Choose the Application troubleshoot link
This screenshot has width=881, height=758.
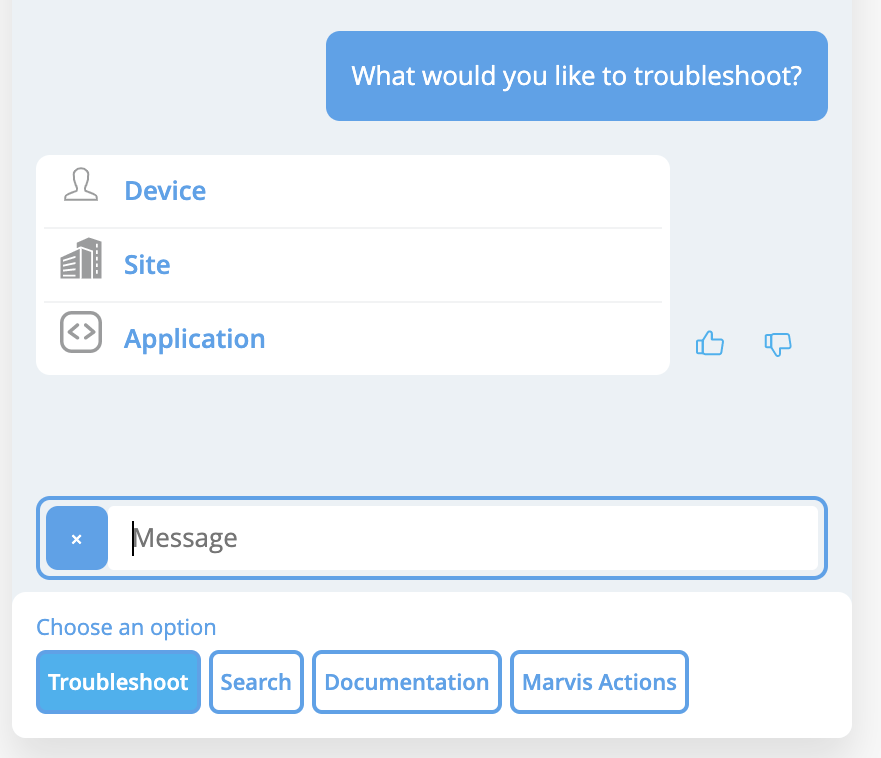(x=194, y=339)
